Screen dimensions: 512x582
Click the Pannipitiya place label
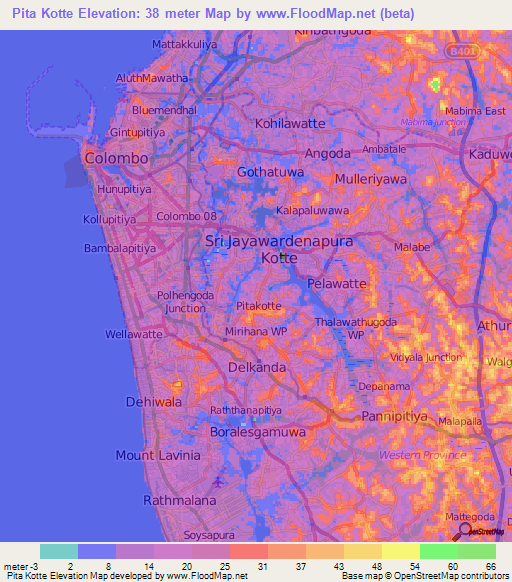point(395,416)
